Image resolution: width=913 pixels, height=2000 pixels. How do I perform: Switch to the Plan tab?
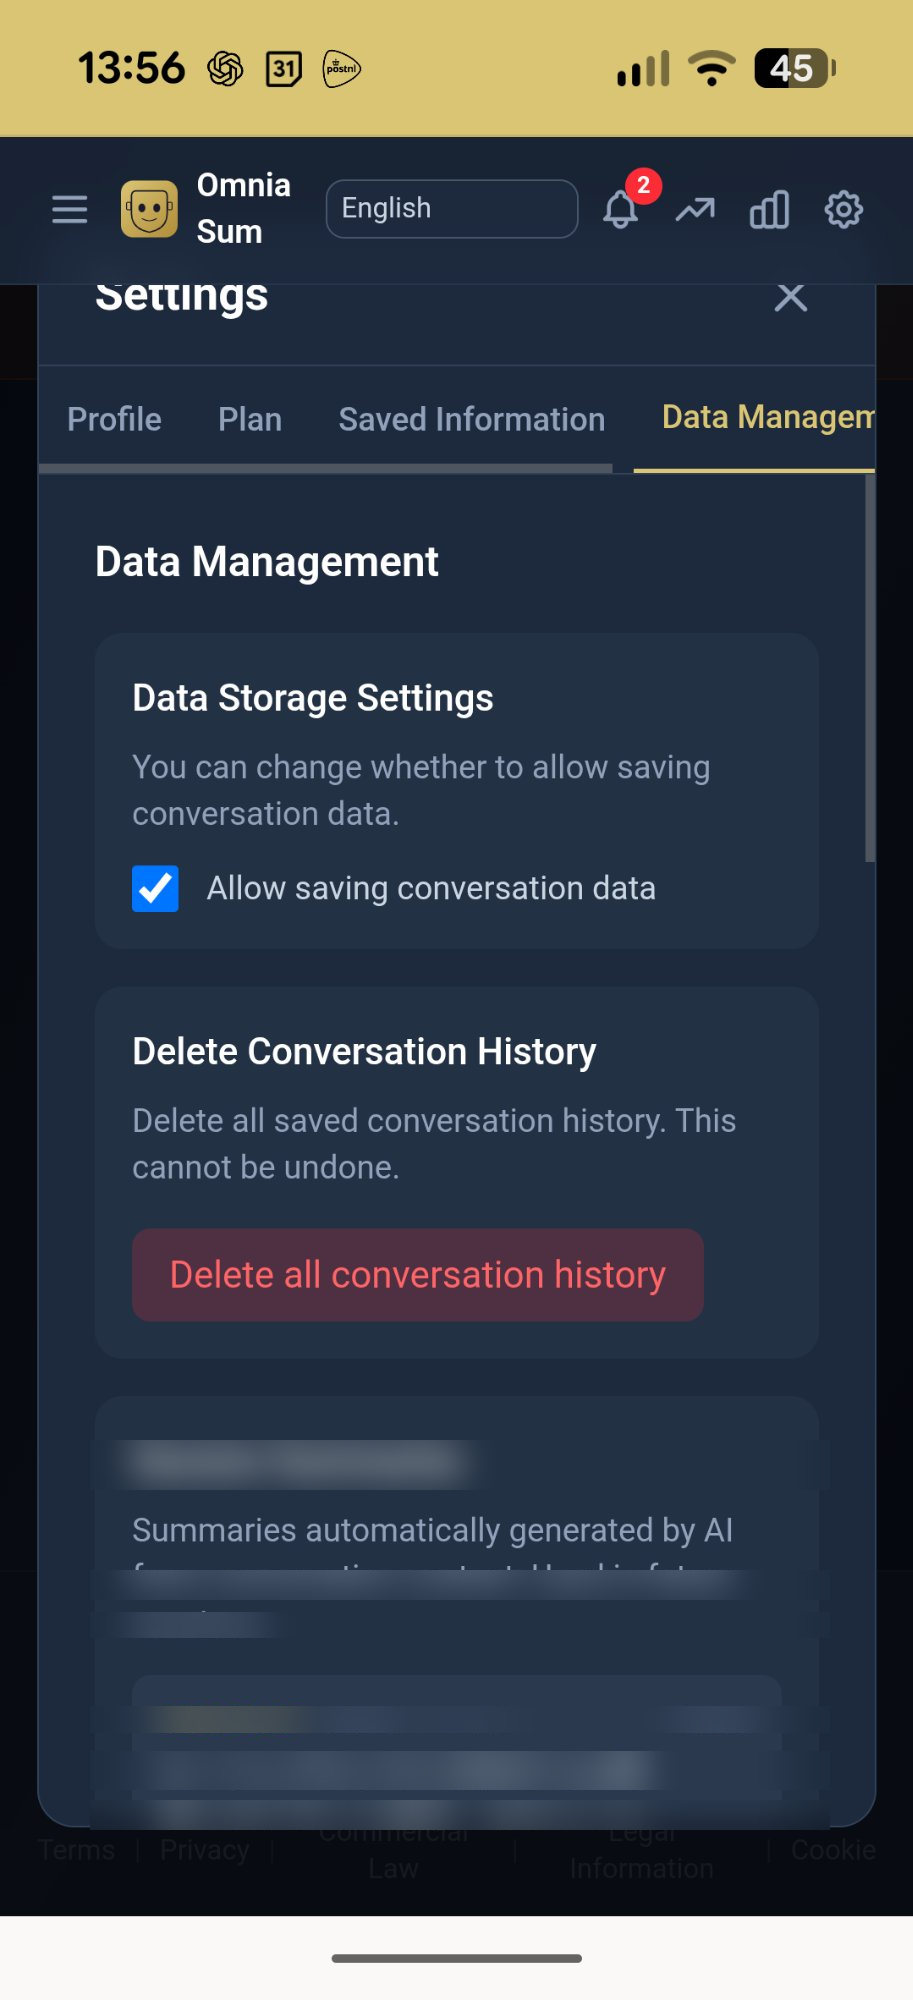[x=250, y=419]
